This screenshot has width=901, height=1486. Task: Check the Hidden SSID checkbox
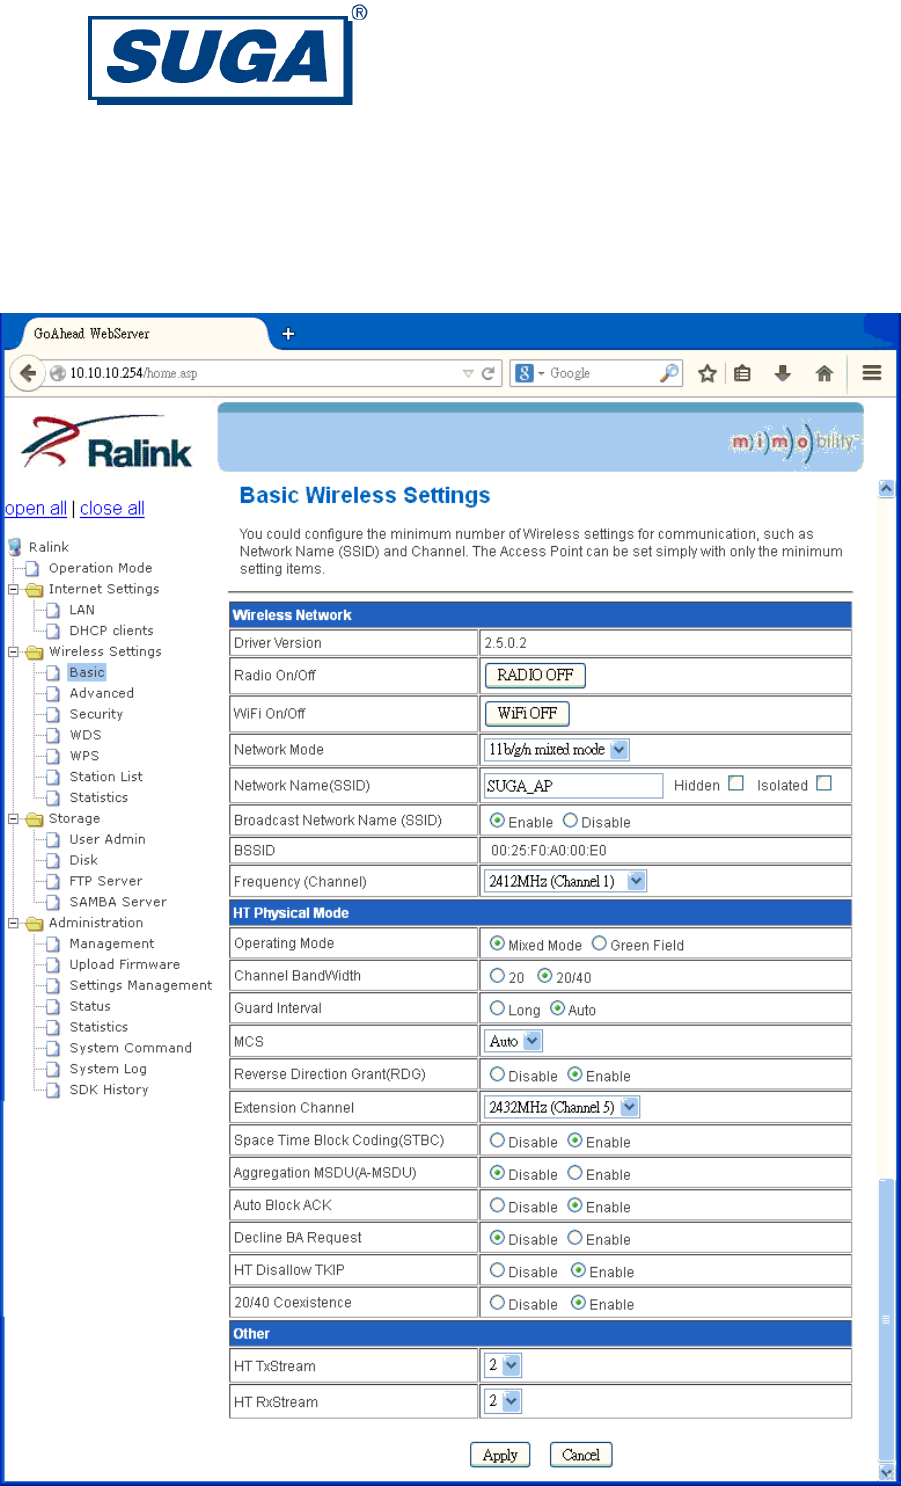736,783
